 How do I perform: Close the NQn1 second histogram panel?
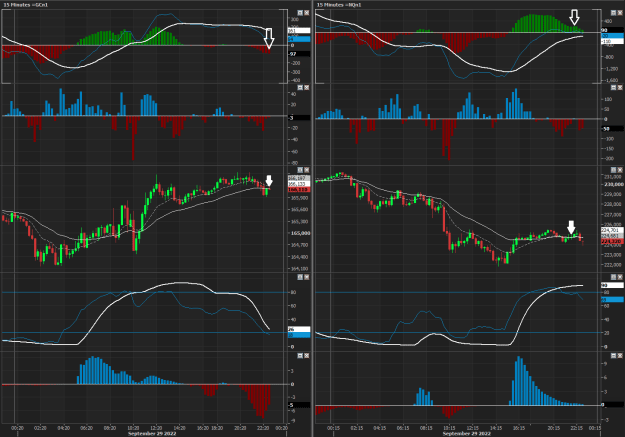pos(620,87)
